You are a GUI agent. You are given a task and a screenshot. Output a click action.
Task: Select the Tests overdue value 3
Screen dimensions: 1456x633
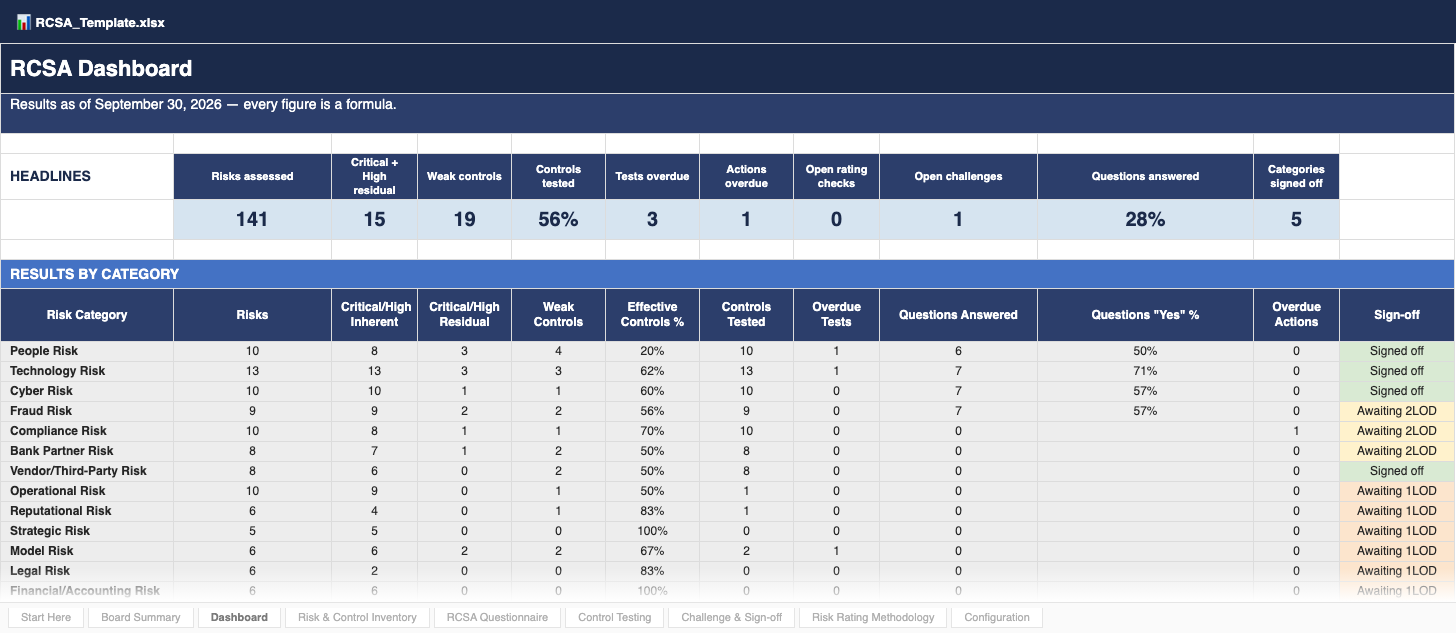coord(652,219)
